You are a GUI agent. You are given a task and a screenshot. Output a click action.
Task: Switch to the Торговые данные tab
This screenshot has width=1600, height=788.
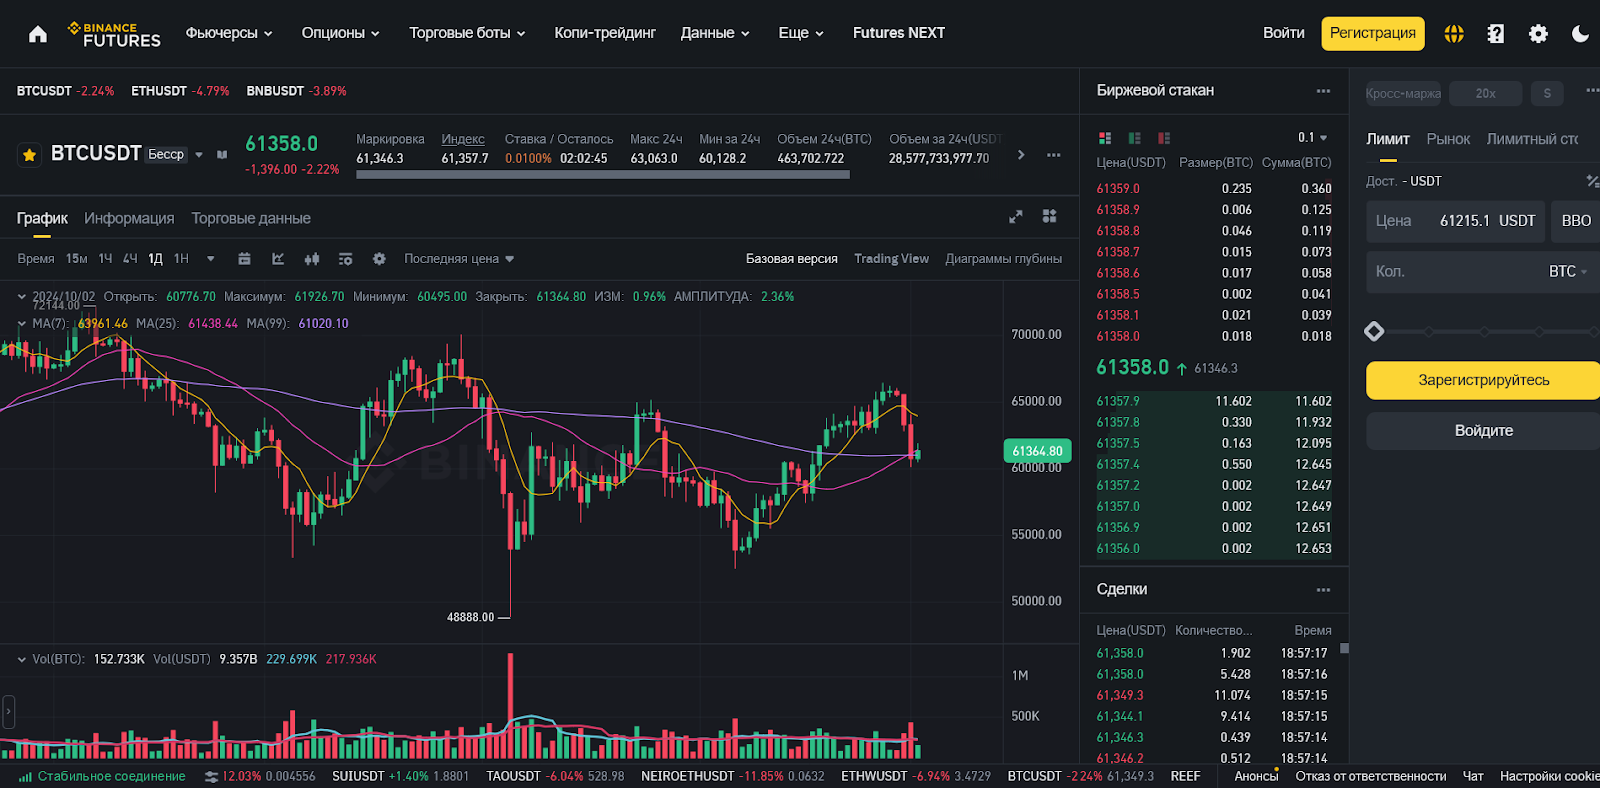[251, 218]
